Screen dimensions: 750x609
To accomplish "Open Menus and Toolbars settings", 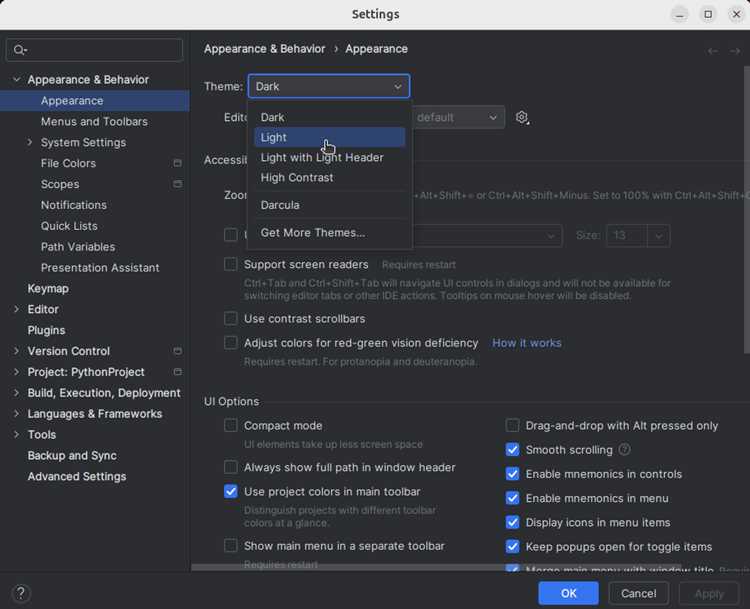I will click(94, 122).
